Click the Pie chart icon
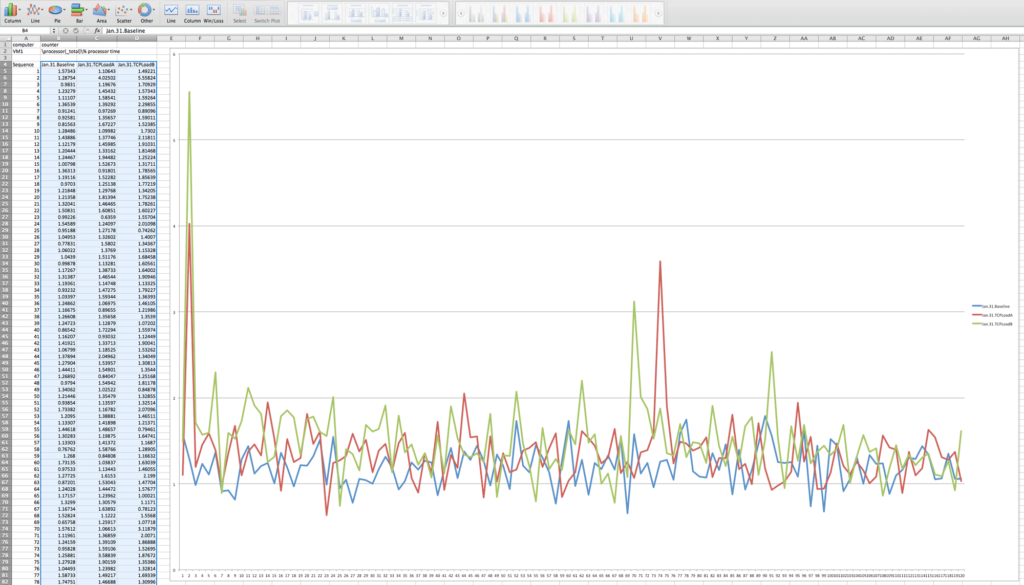Viewport: 1024px width, 585px height. 54,9
